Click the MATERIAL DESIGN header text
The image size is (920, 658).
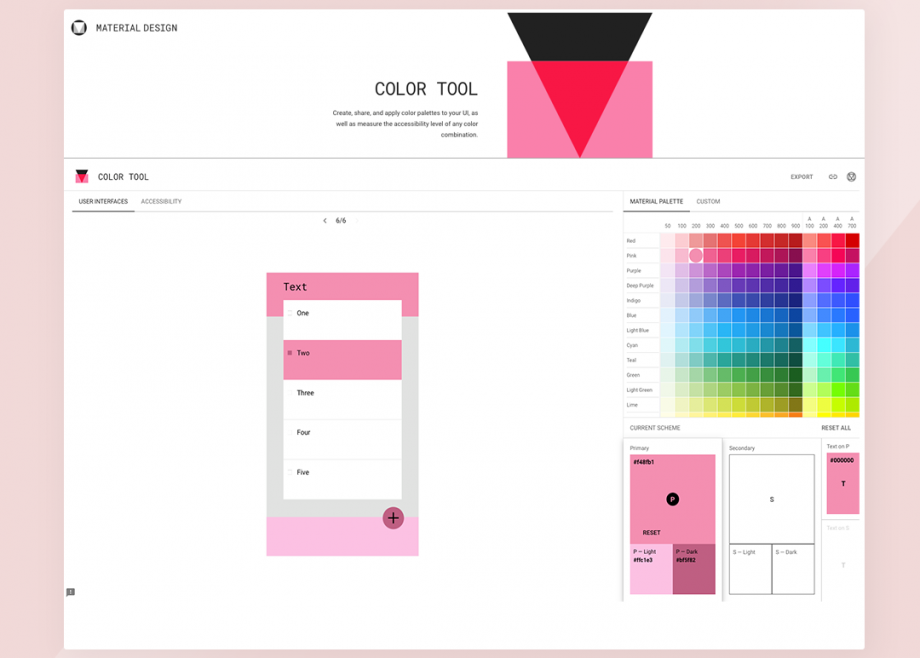136,28
